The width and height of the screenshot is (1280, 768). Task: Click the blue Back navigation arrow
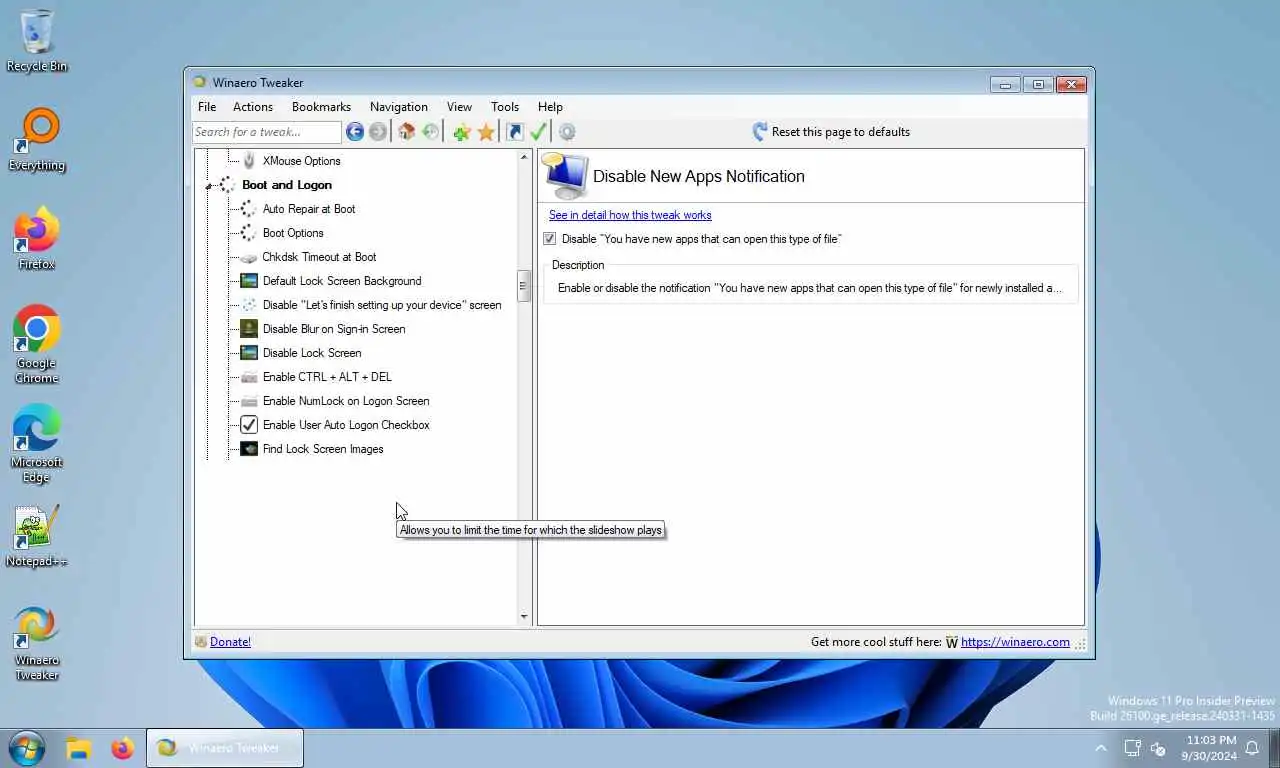[354, 132]
